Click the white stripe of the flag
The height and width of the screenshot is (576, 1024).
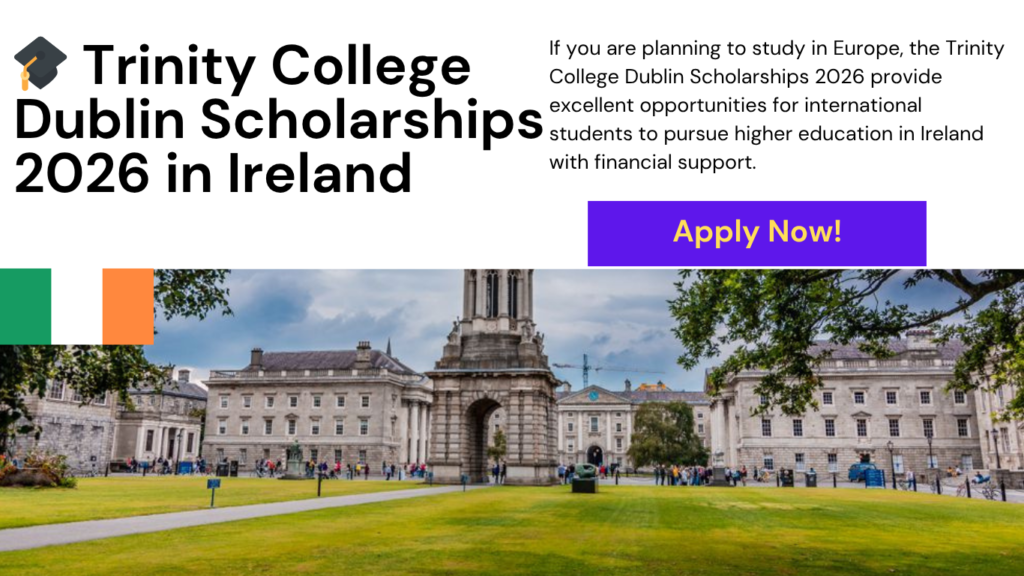point(77,306)
